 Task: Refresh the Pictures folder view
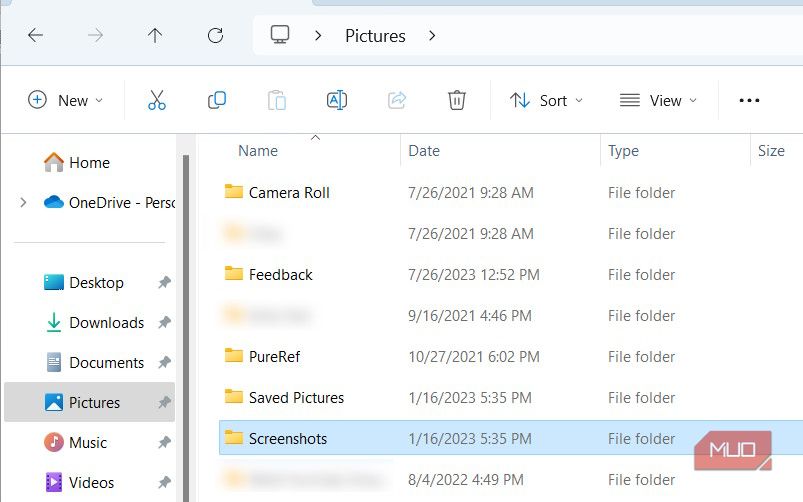click(x=215, y=35)
